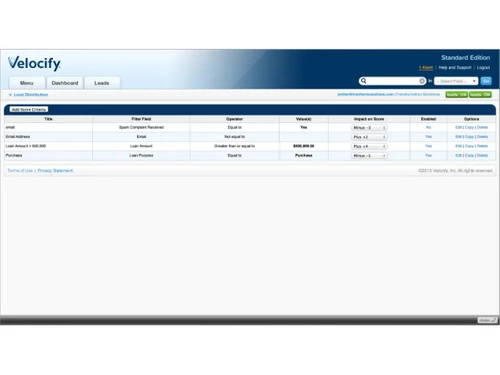500x375 pixels.
Task: Toggle Enabled 'No' for email row
Action: pyautogui.click(x=428, y=127)
